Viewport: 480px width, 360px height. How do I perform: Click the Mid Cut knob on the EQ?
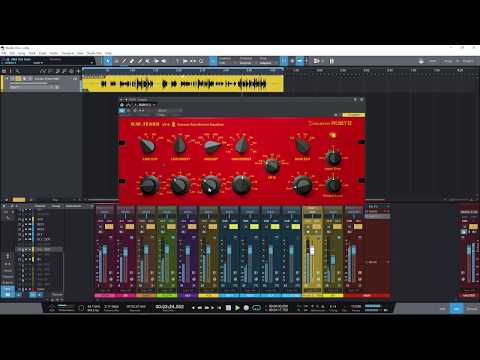pos(211,145)
